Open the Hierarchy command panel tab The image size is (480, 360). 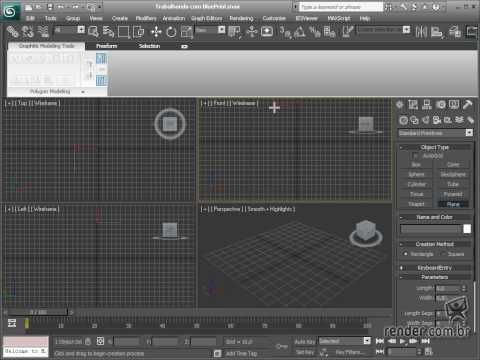[x=427, y=105]
